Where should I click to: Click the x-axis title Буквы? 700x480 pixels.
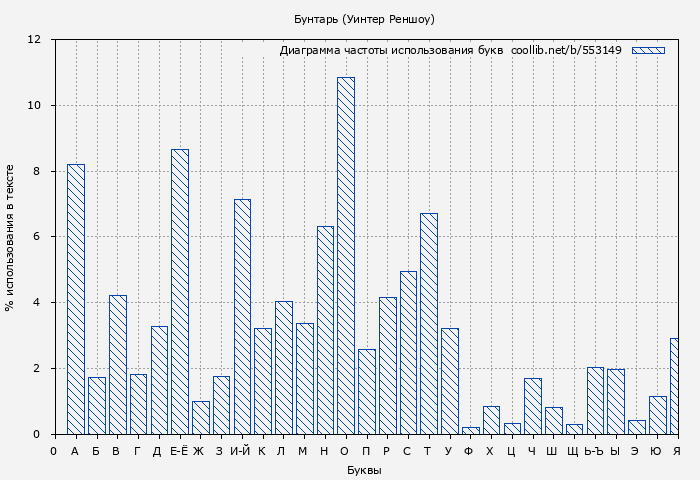click(x=364, y=470)
